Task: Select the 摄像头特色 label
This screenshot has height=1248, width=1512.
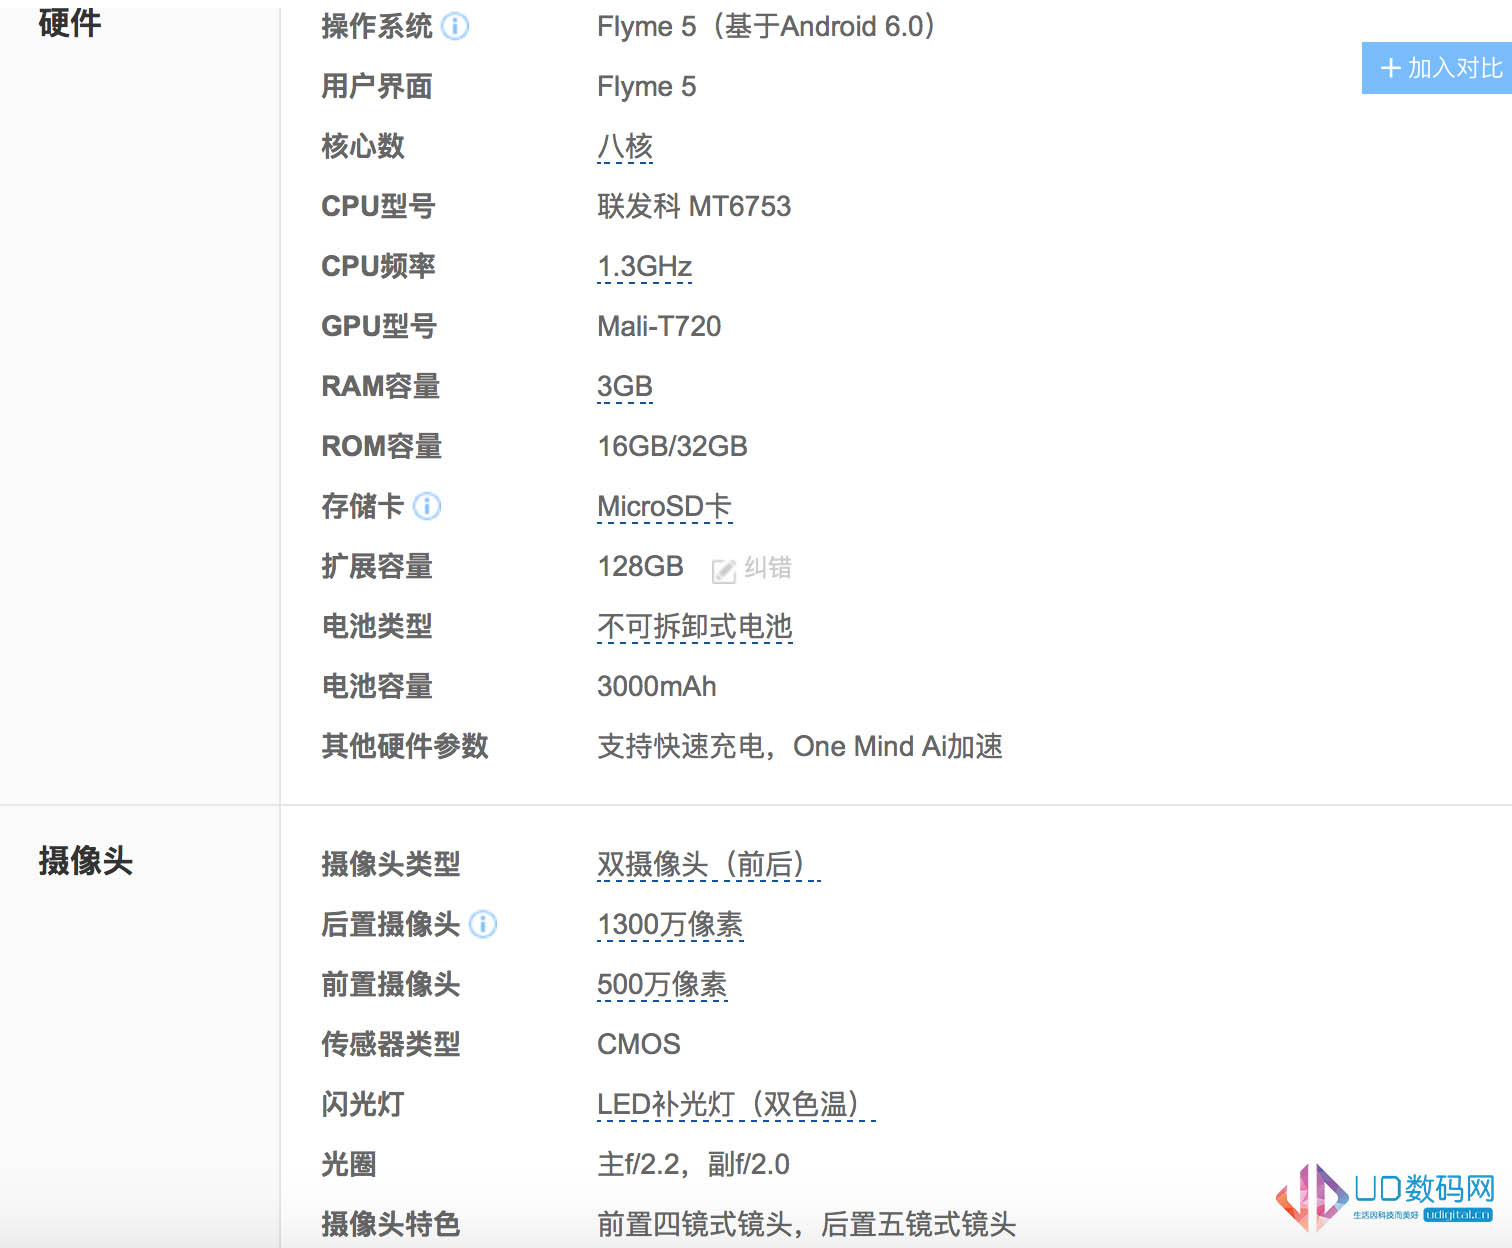Action: click(x=391, y=1224)
